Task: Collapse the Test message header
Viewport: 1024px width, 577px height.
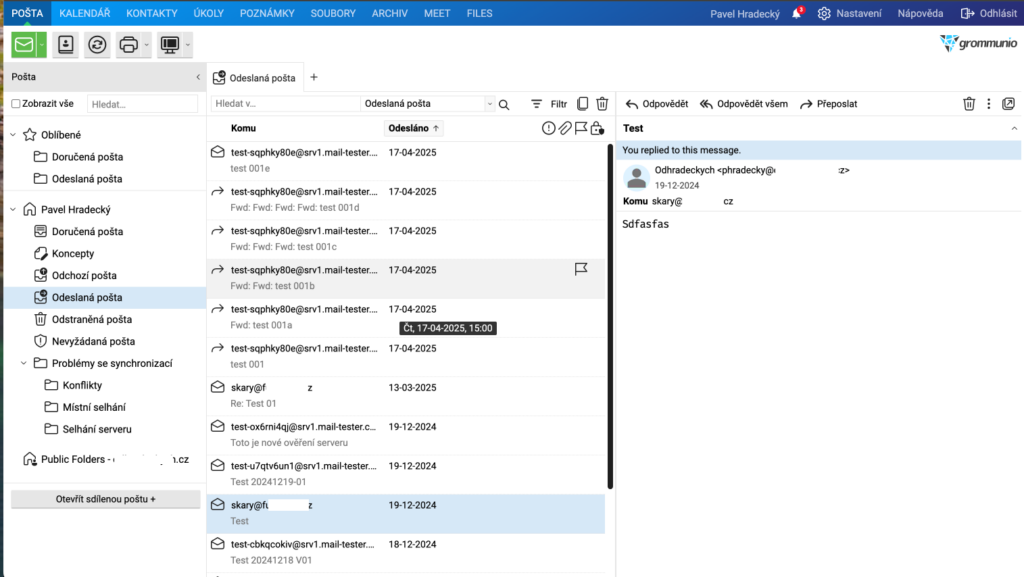Action: [1014, 129]
